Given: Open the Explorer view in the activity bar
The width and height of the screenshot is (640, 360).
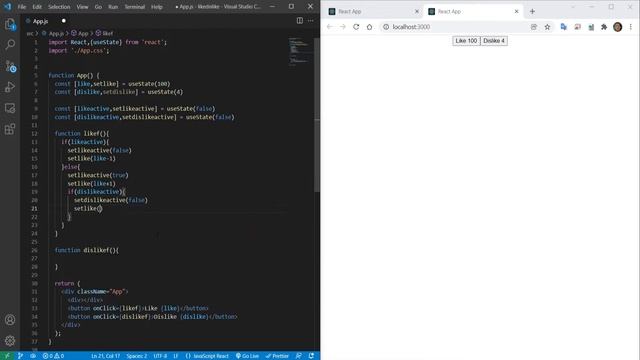Looking at the screenshot, I should 10,24.
